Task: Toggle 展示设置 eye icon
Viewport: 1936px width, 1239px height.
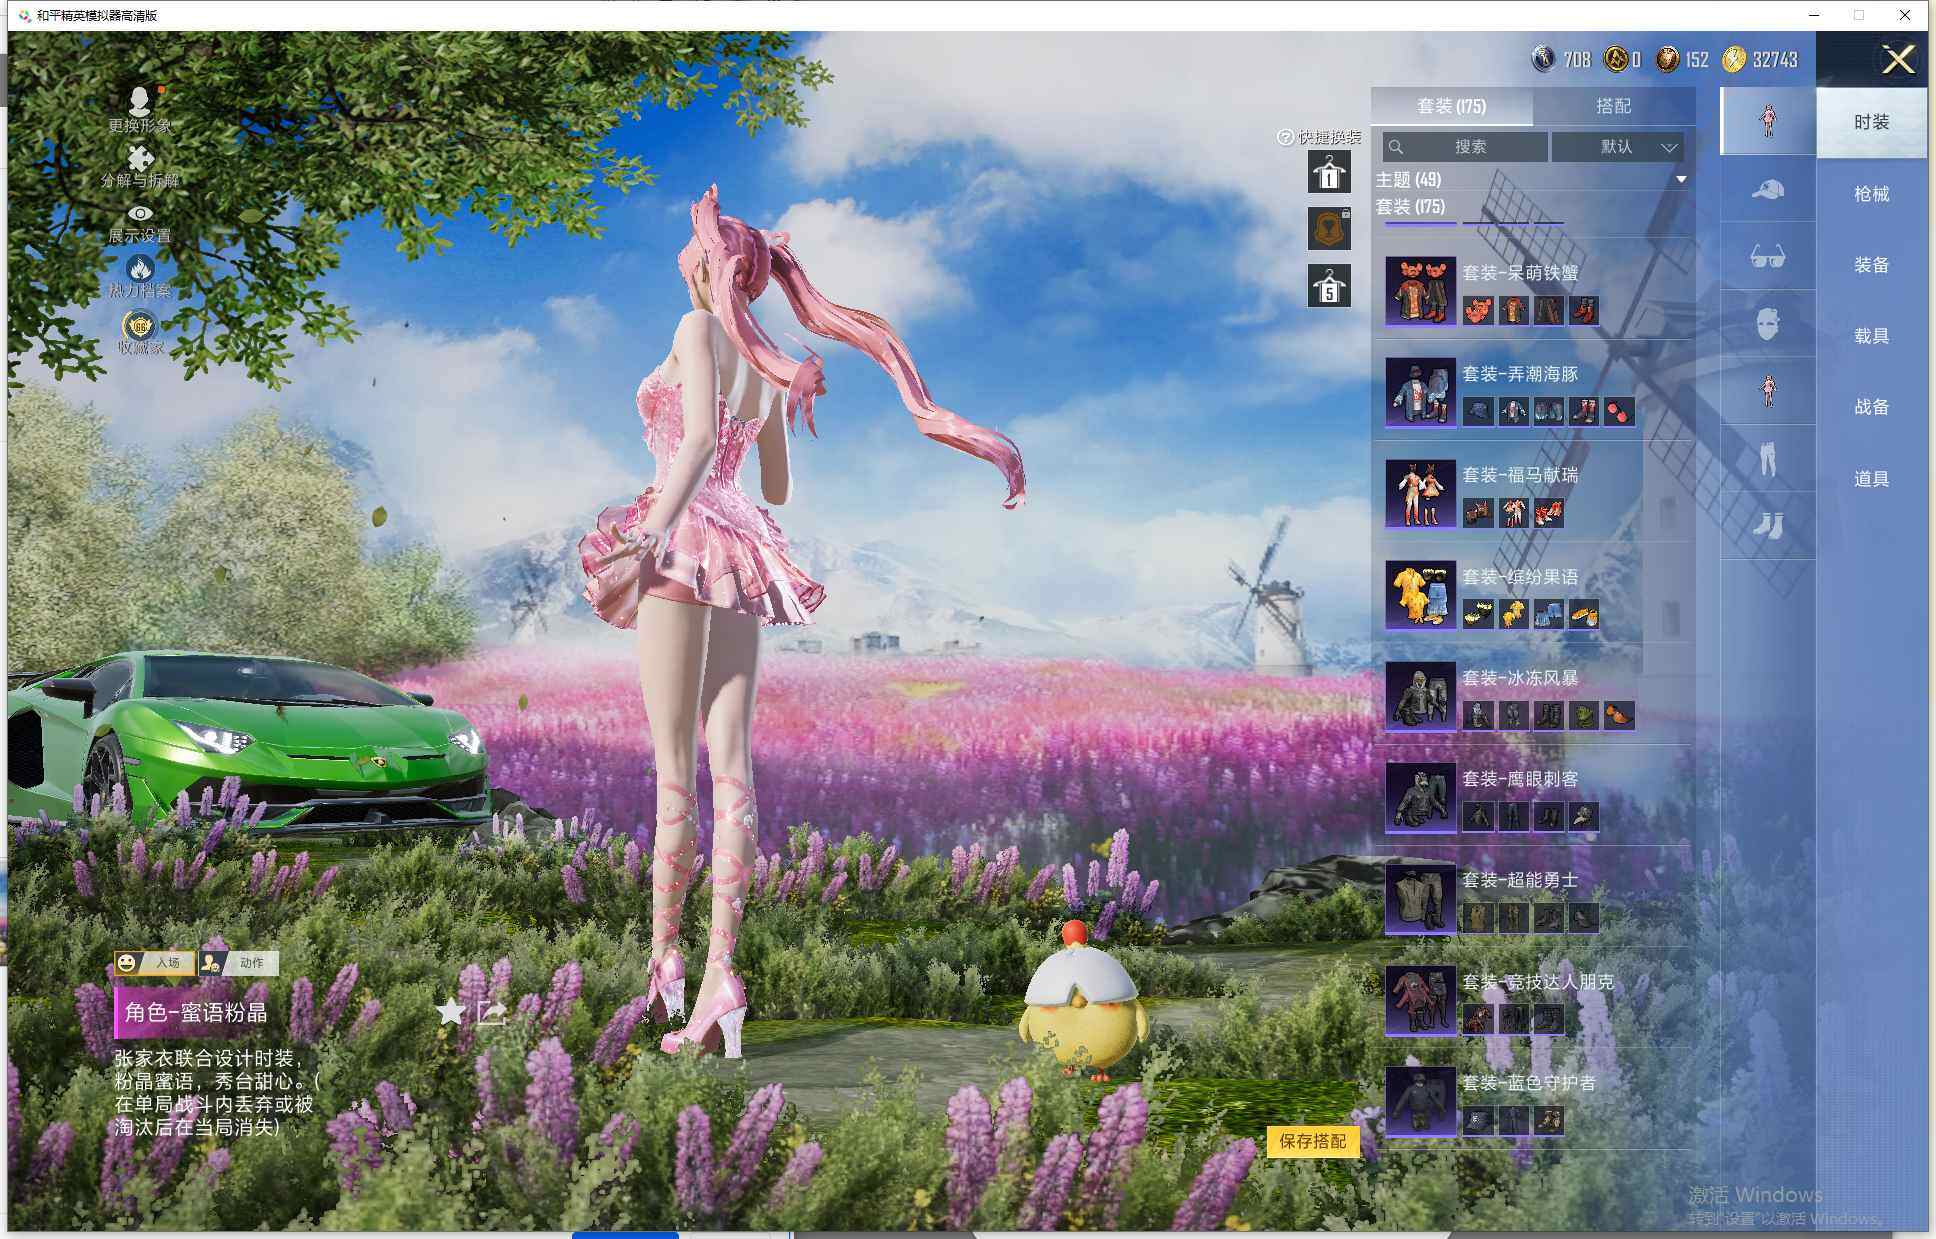Action: pos(140,213)
